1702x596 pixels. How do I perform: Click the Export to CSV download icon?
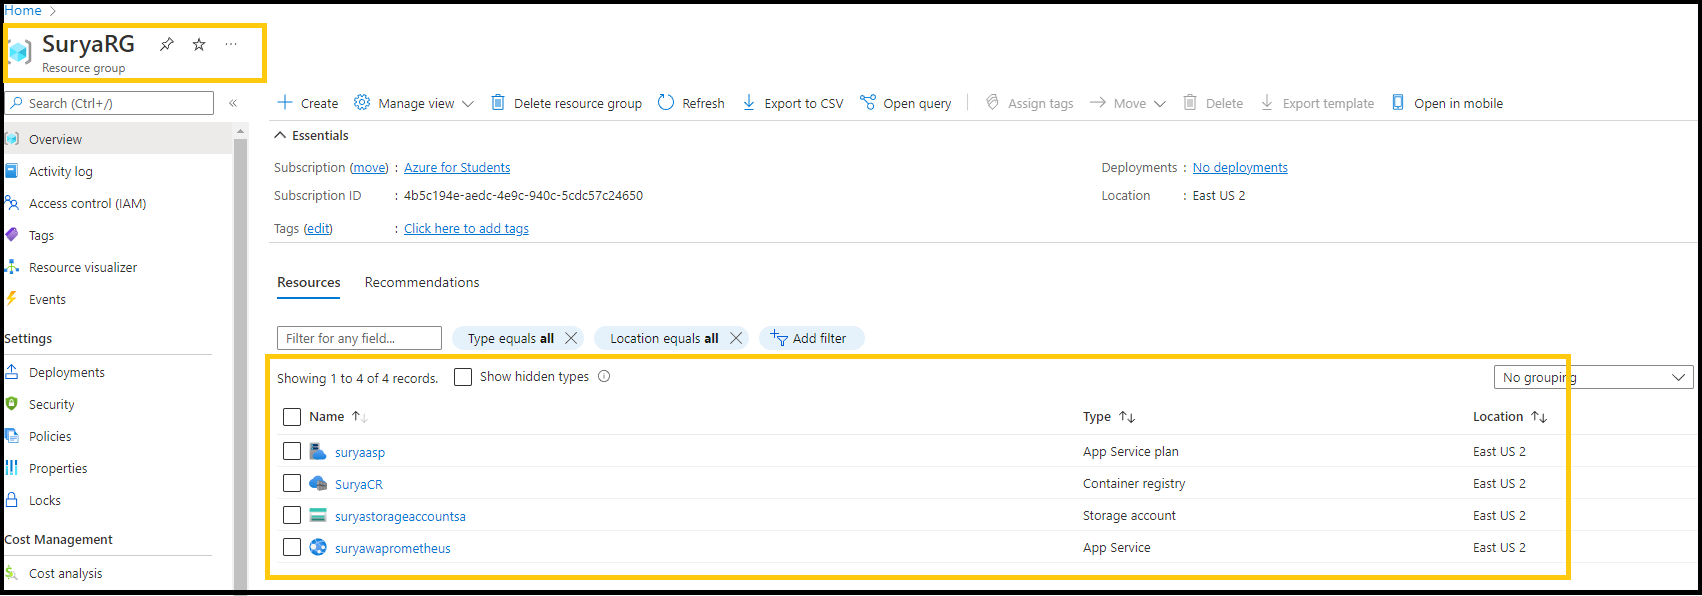(748, 102)
